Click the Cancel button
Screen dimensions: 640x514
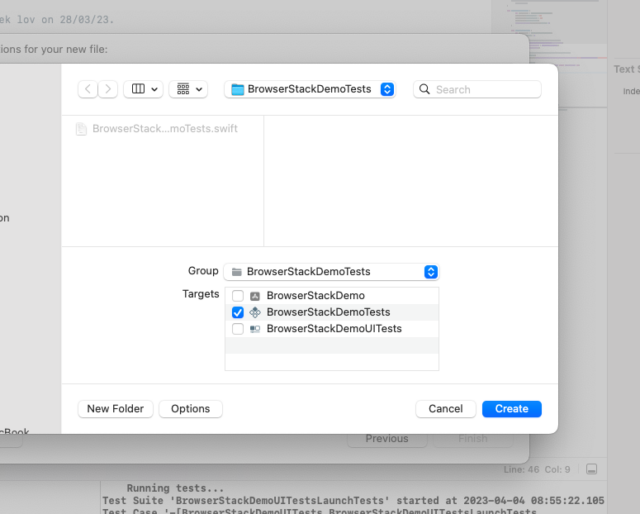446,409
